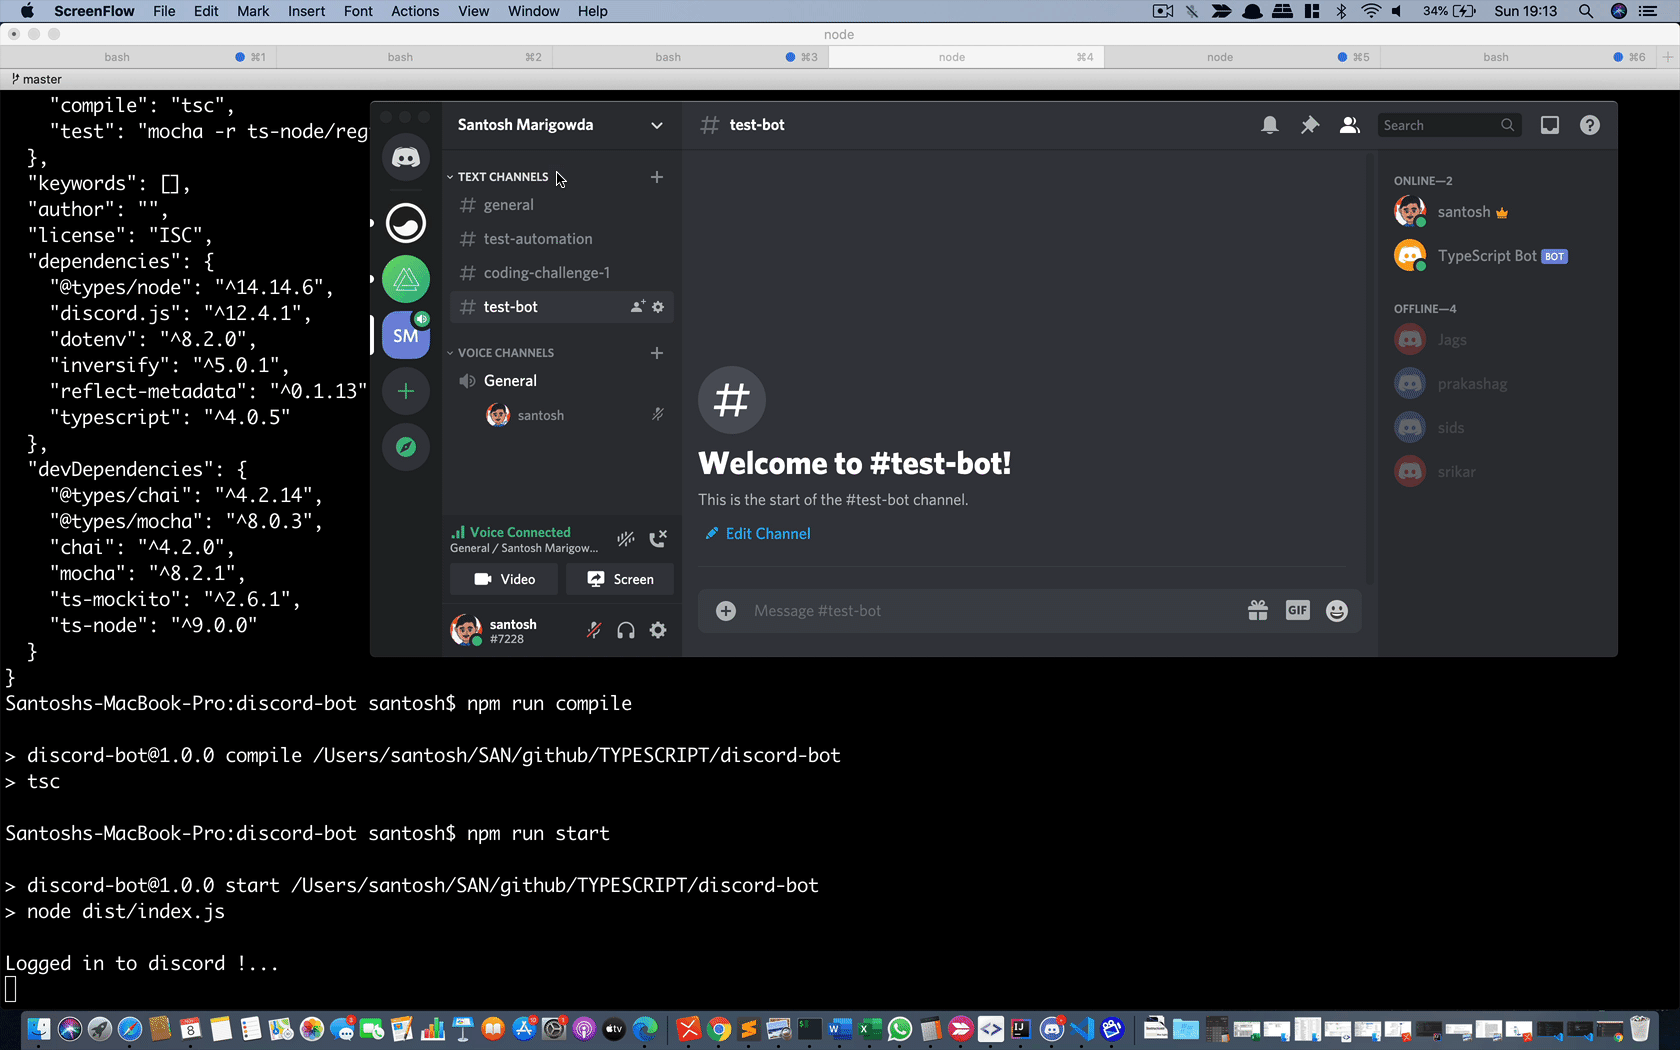The height and width of the screenshot is (1050, 1680).
Task: Show pinned messages
Action: click(1309, 125)
